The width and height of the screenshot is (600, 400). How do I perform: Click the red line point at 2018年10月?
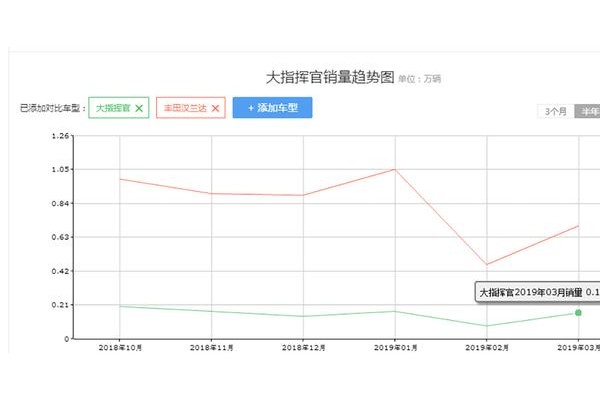point(120,179)
